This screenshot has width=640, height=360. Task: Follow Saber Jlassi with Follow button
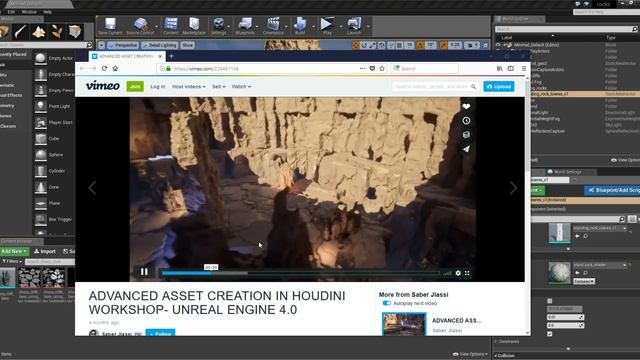click(160, 333)
